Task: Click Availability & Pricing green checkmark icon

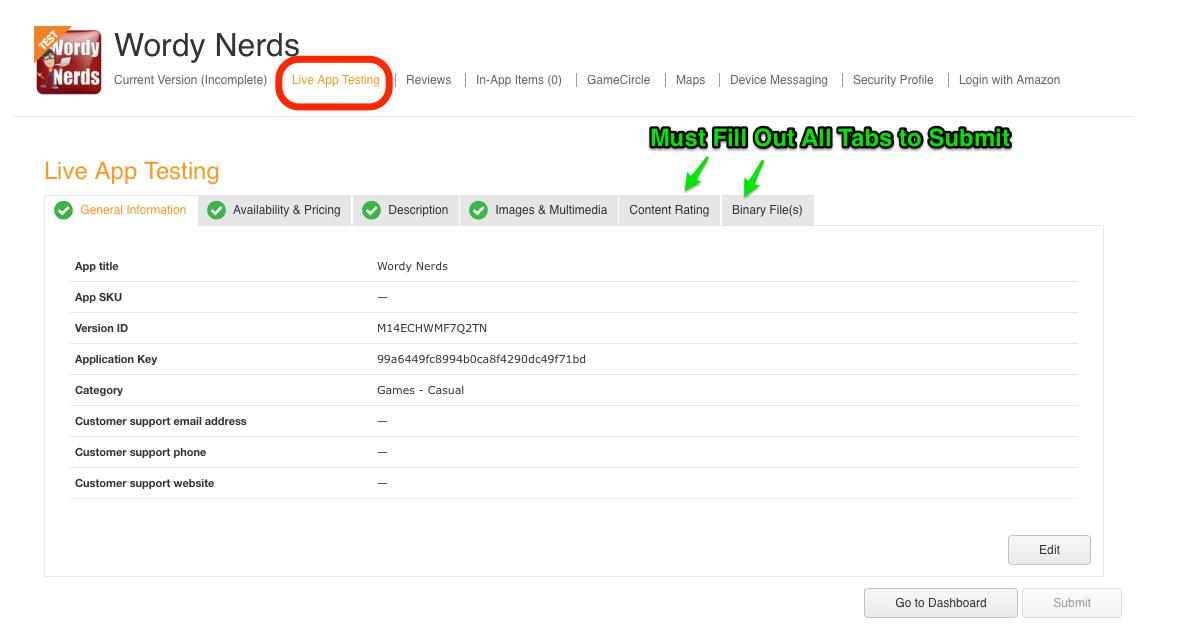Action: coord(216,210)
